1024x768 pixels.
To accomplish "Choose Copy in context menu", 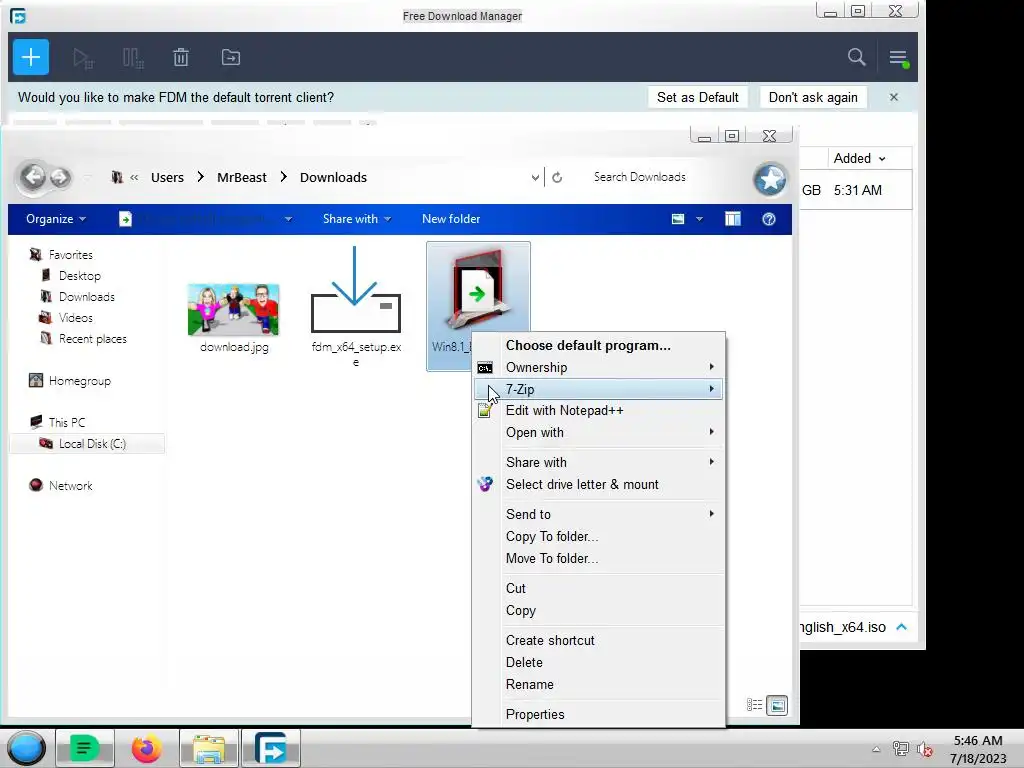I will pos(598,611).
